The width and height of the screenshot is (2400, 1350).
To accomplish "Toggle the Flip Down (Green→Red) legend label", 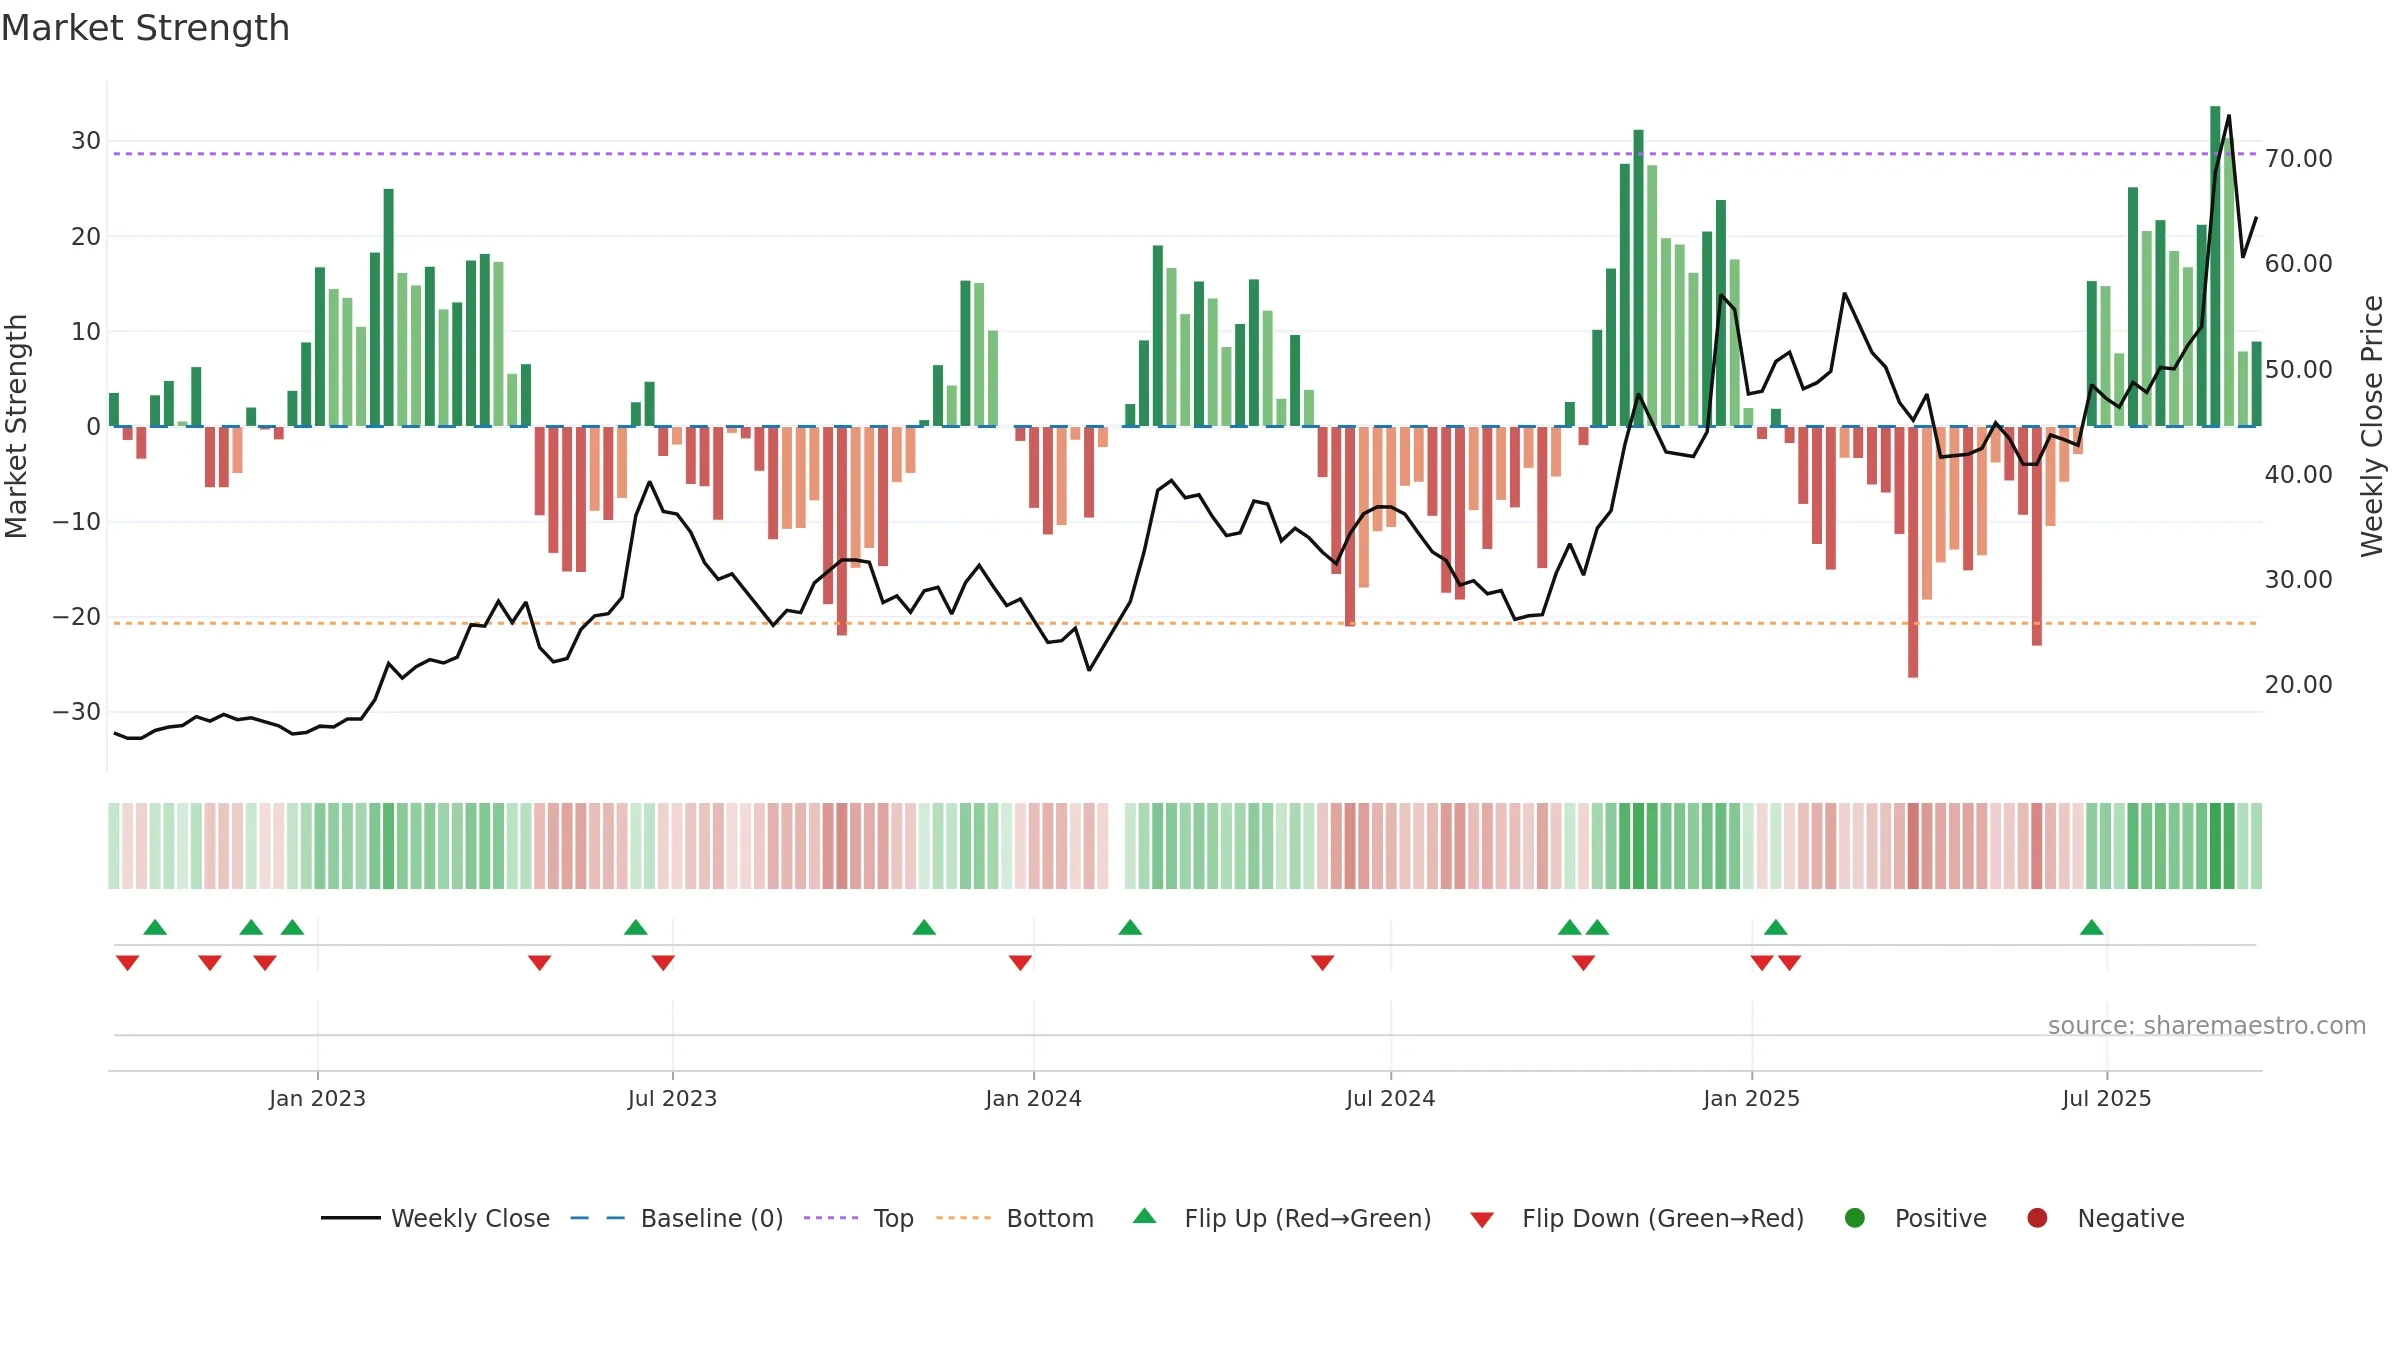I will tap(1663, 1218).
